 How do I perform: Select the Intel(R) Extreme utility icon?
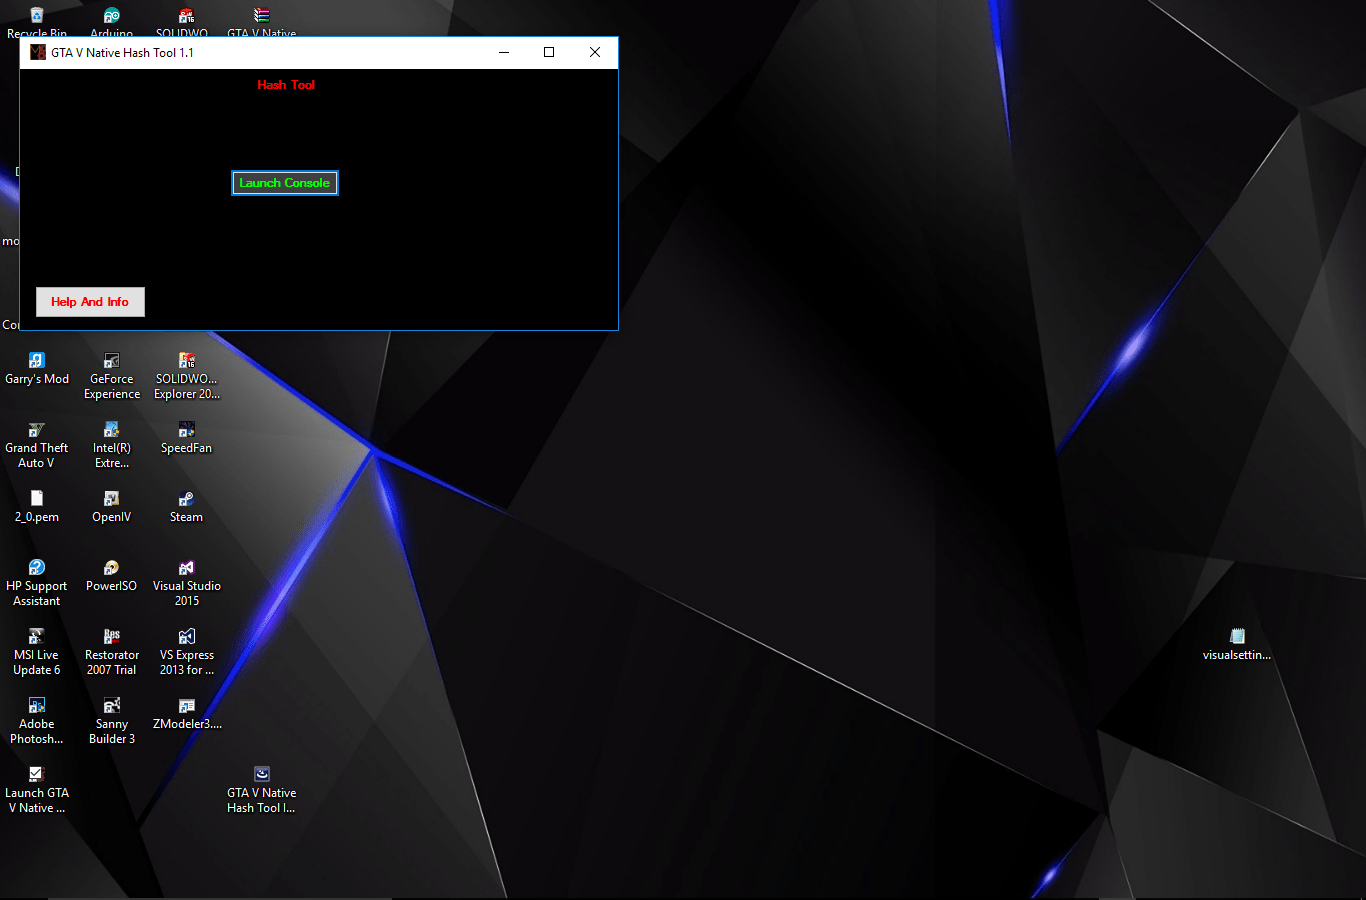pos(112,445)
